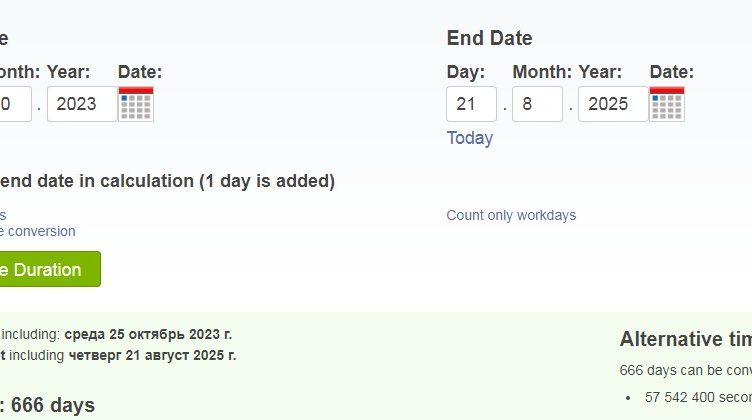The width and height of the screenshot is (752, 420).
Task: Toggle the include end date in calculation label
Action: coord(166,181)
